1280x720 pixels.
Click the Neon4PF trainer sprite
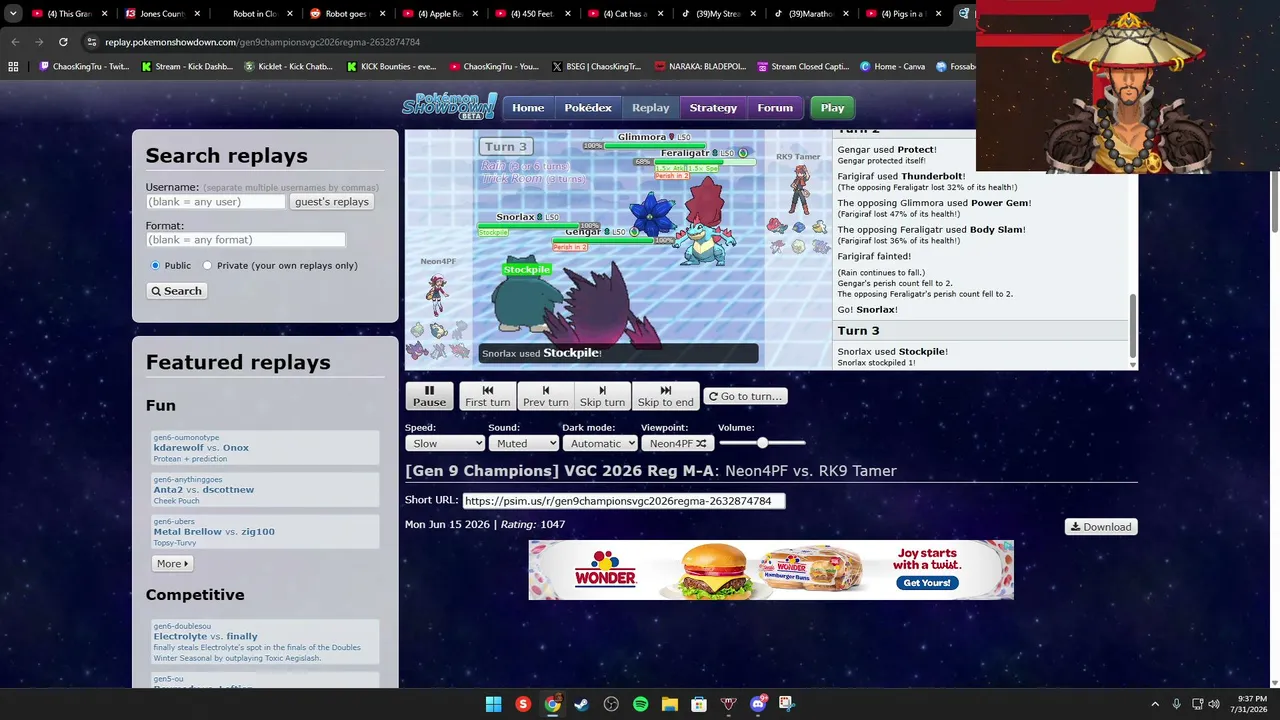[437, 294]
